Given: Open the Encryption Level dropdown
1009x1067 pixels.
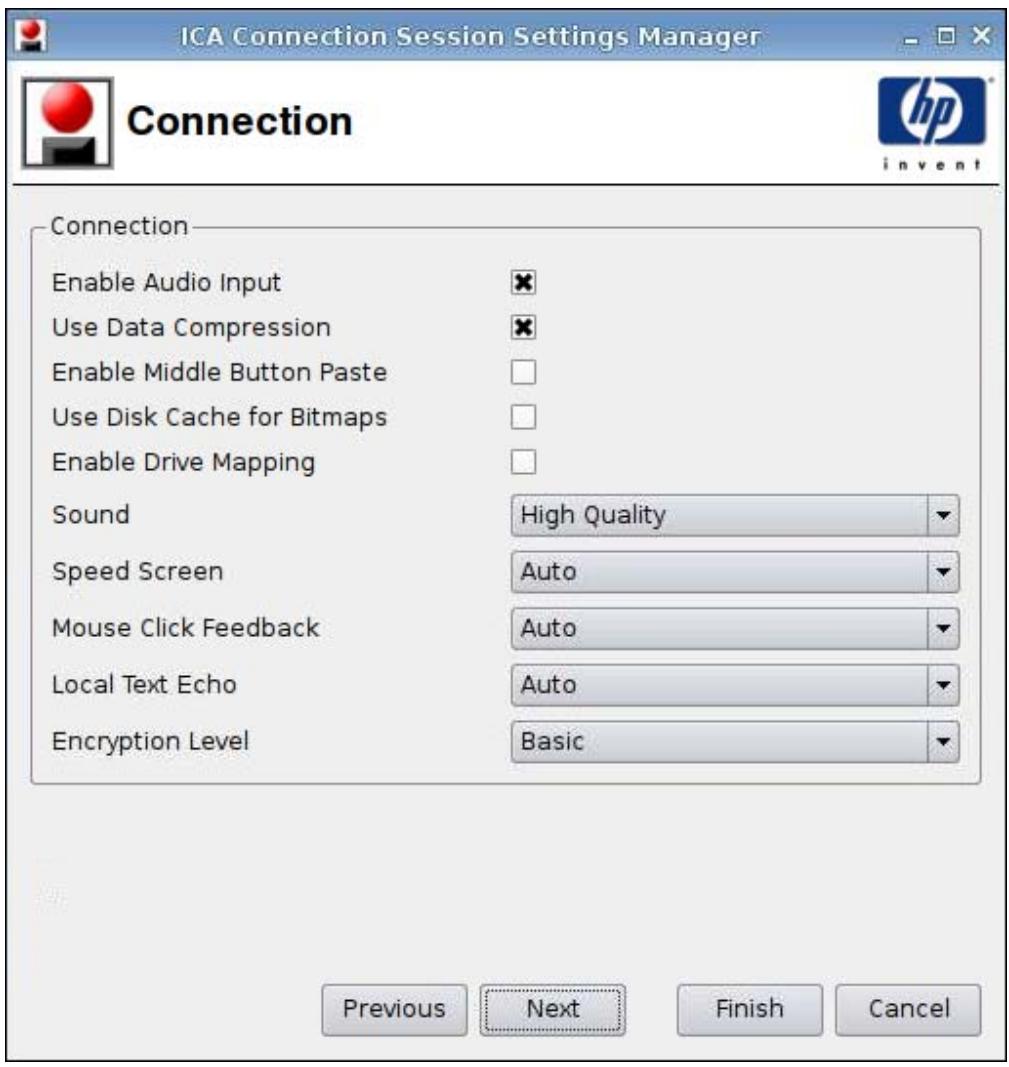Looking at the screenshot, I should [735, 741].
